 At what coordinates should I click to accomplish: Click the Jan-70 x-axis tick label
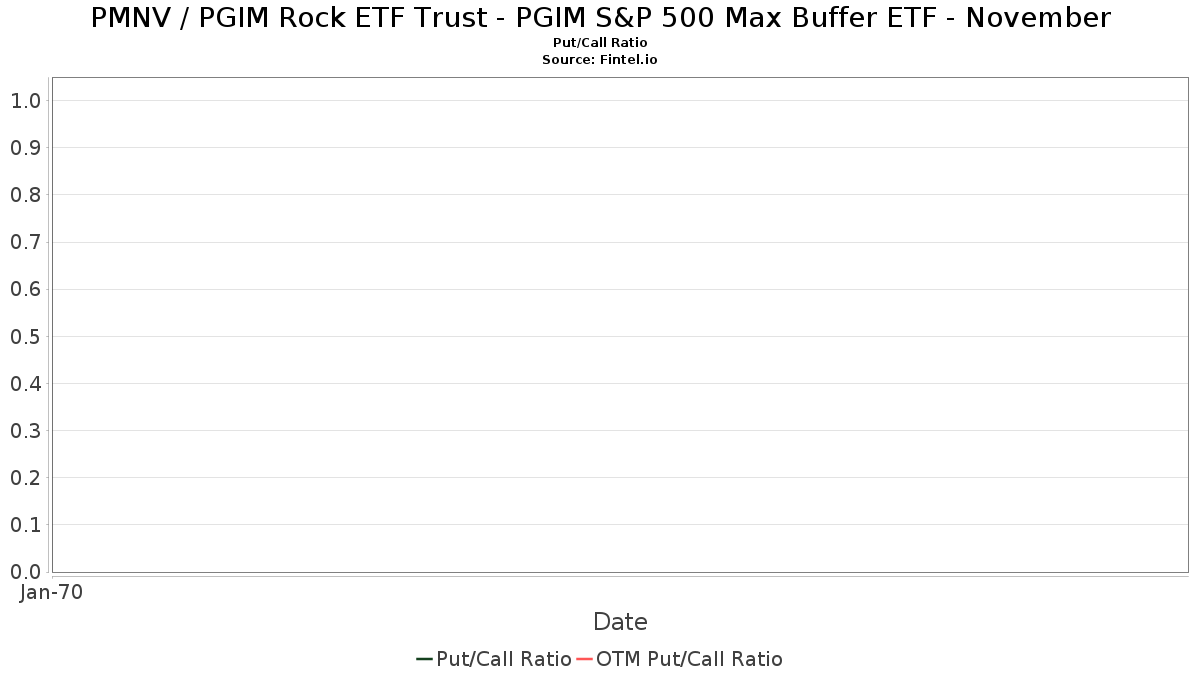(x=51, y=593)
